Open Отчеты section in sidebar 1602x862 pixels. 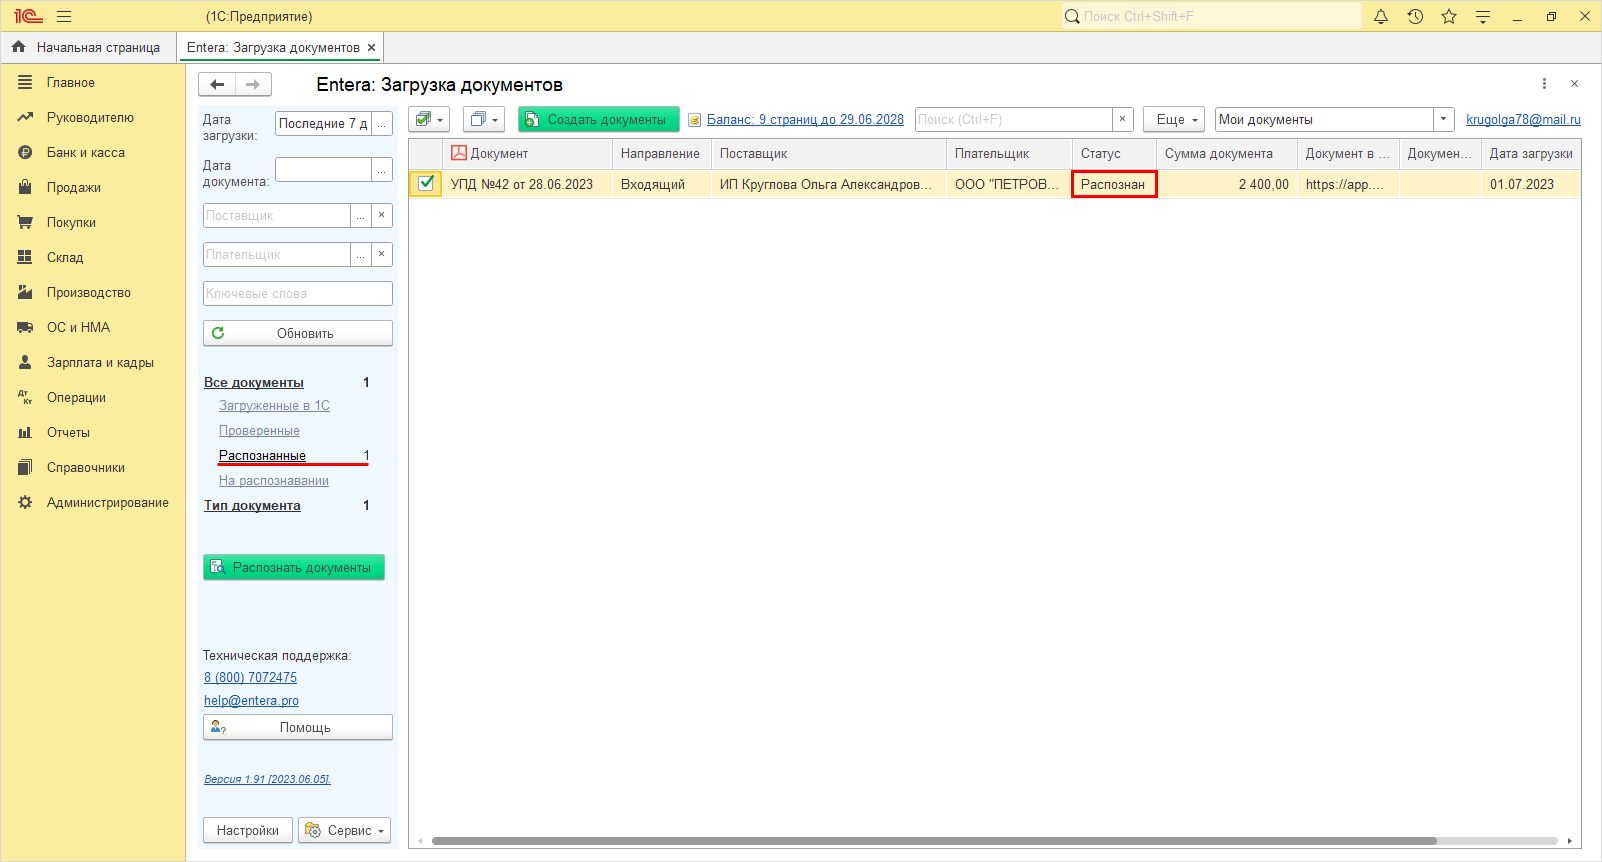pyautogui.click(x=93, y=433)
